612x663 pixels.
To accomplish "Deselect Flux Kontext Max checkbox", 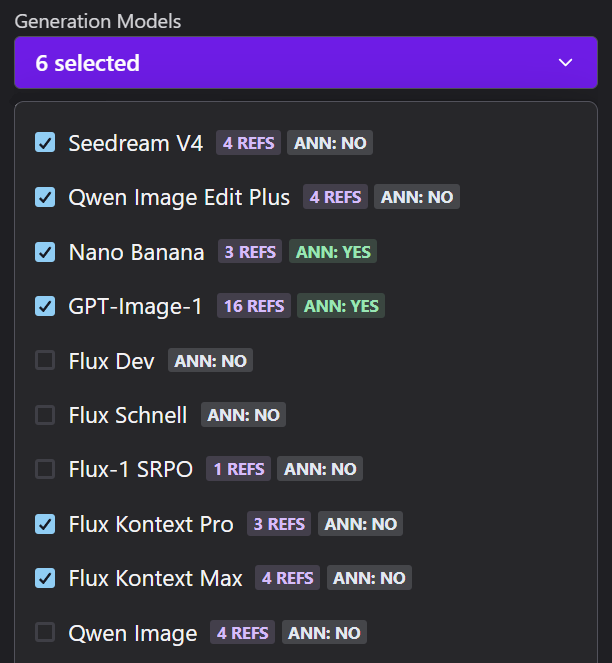I will pos(45,577).
